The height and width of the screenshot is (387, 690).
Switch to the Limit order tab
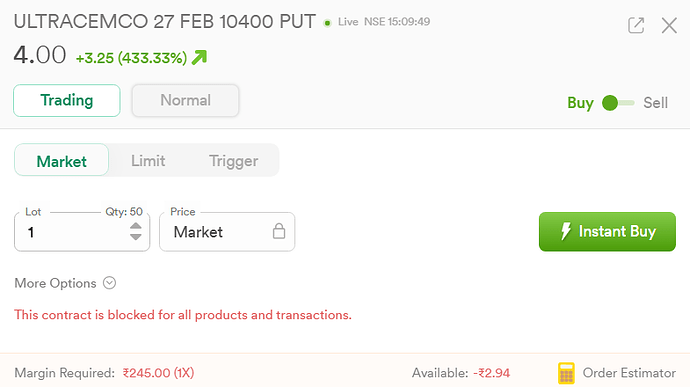point(148,161)
